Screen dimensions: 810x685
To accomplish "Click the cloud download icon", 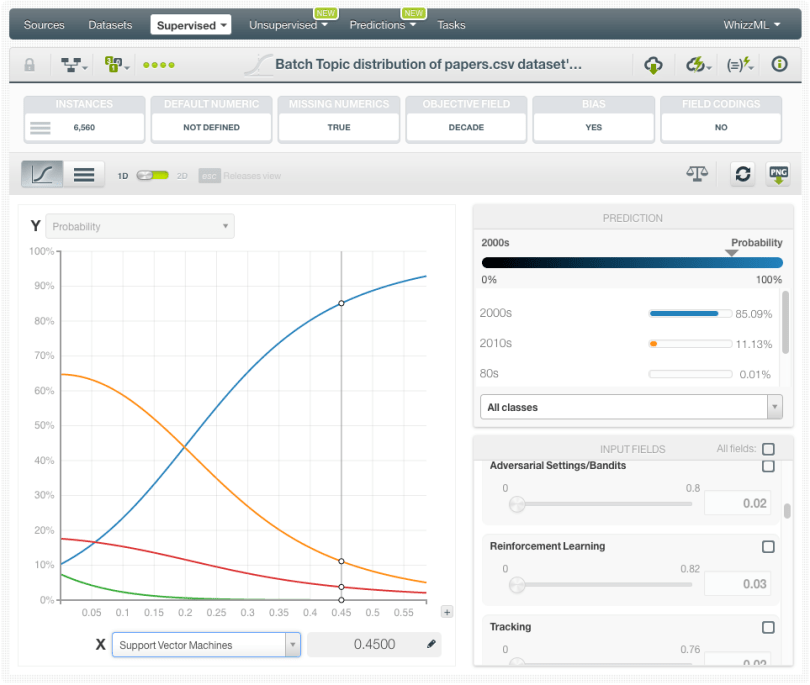I will [x=653, y=65].
